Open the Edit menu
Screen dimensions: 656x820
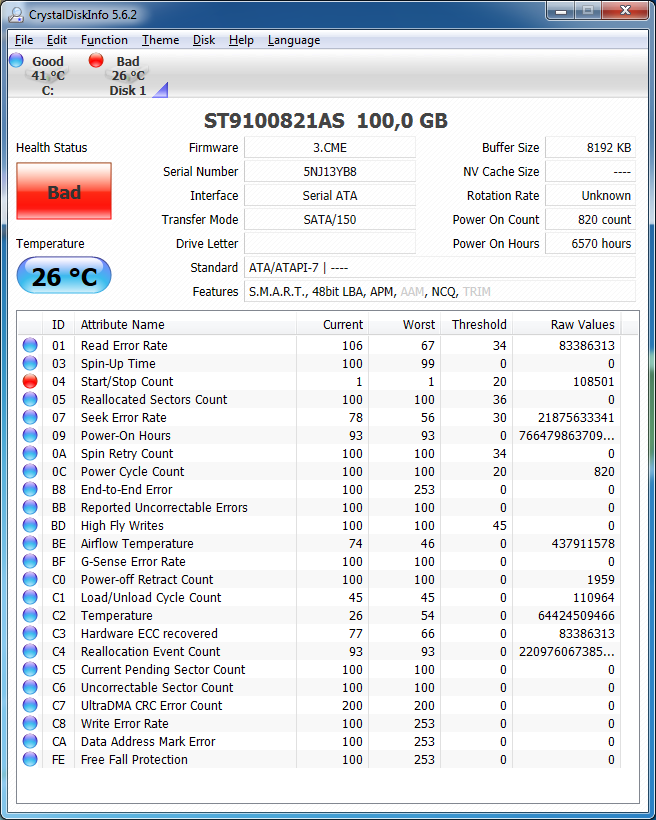pyautogui.click(x=56, y=40)
